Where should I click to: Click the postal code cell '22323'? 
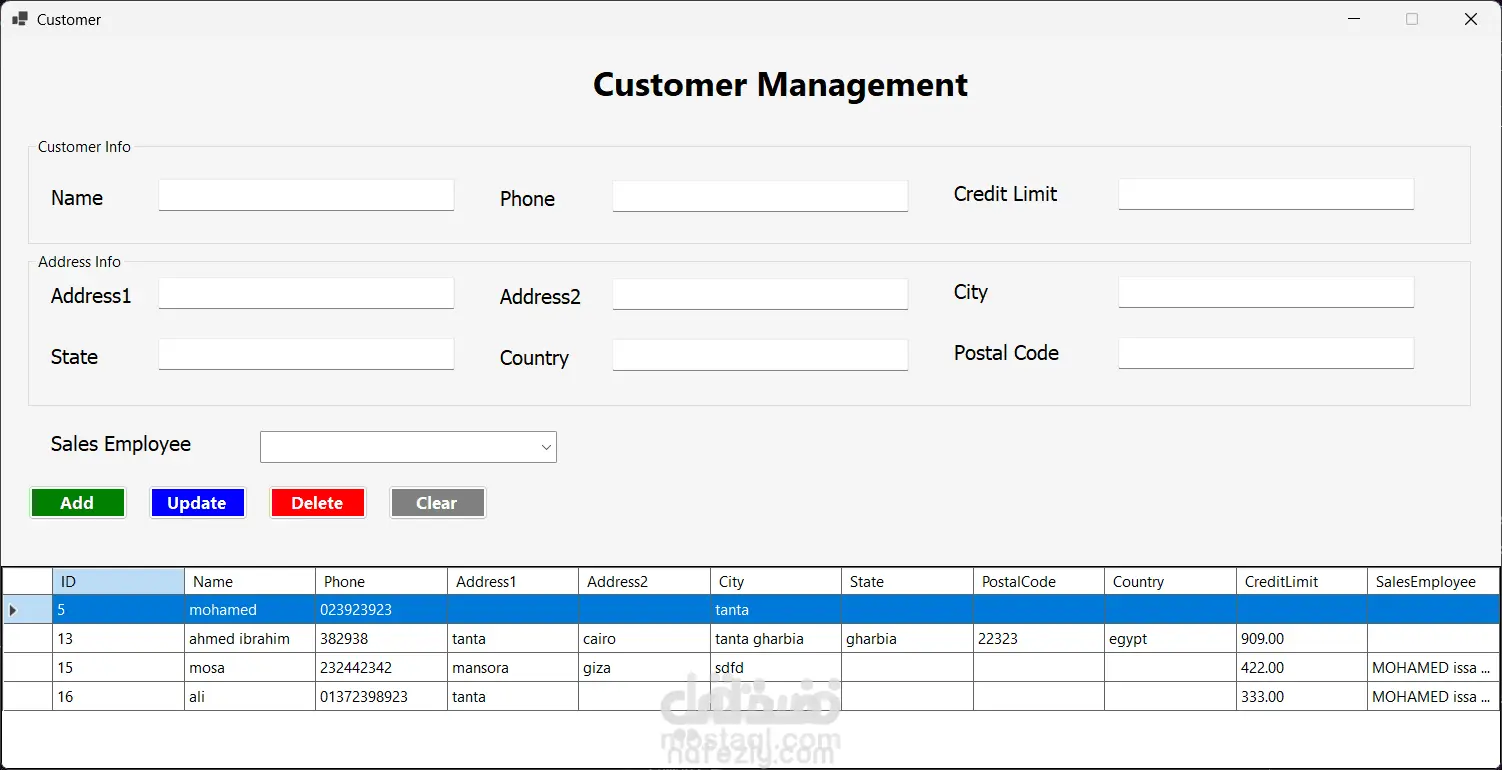tap(1039, 639)
